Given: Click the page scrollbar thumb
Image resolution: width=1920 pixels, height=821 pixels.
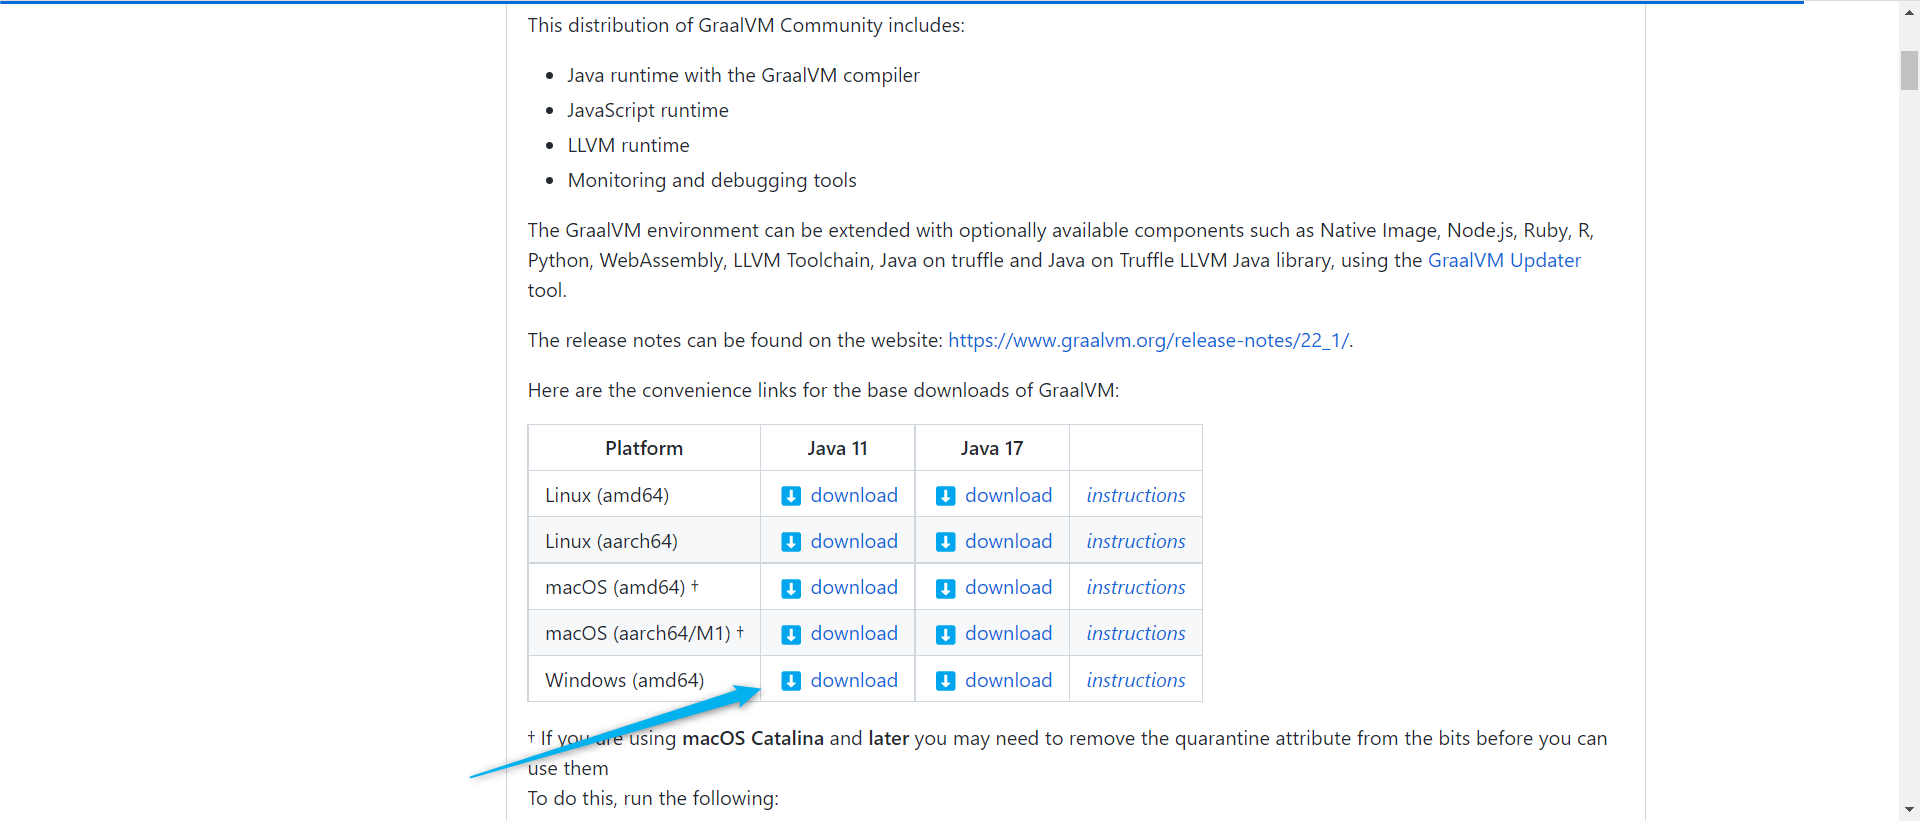Looking at the screenshot, I should [x=1909, y=70].
